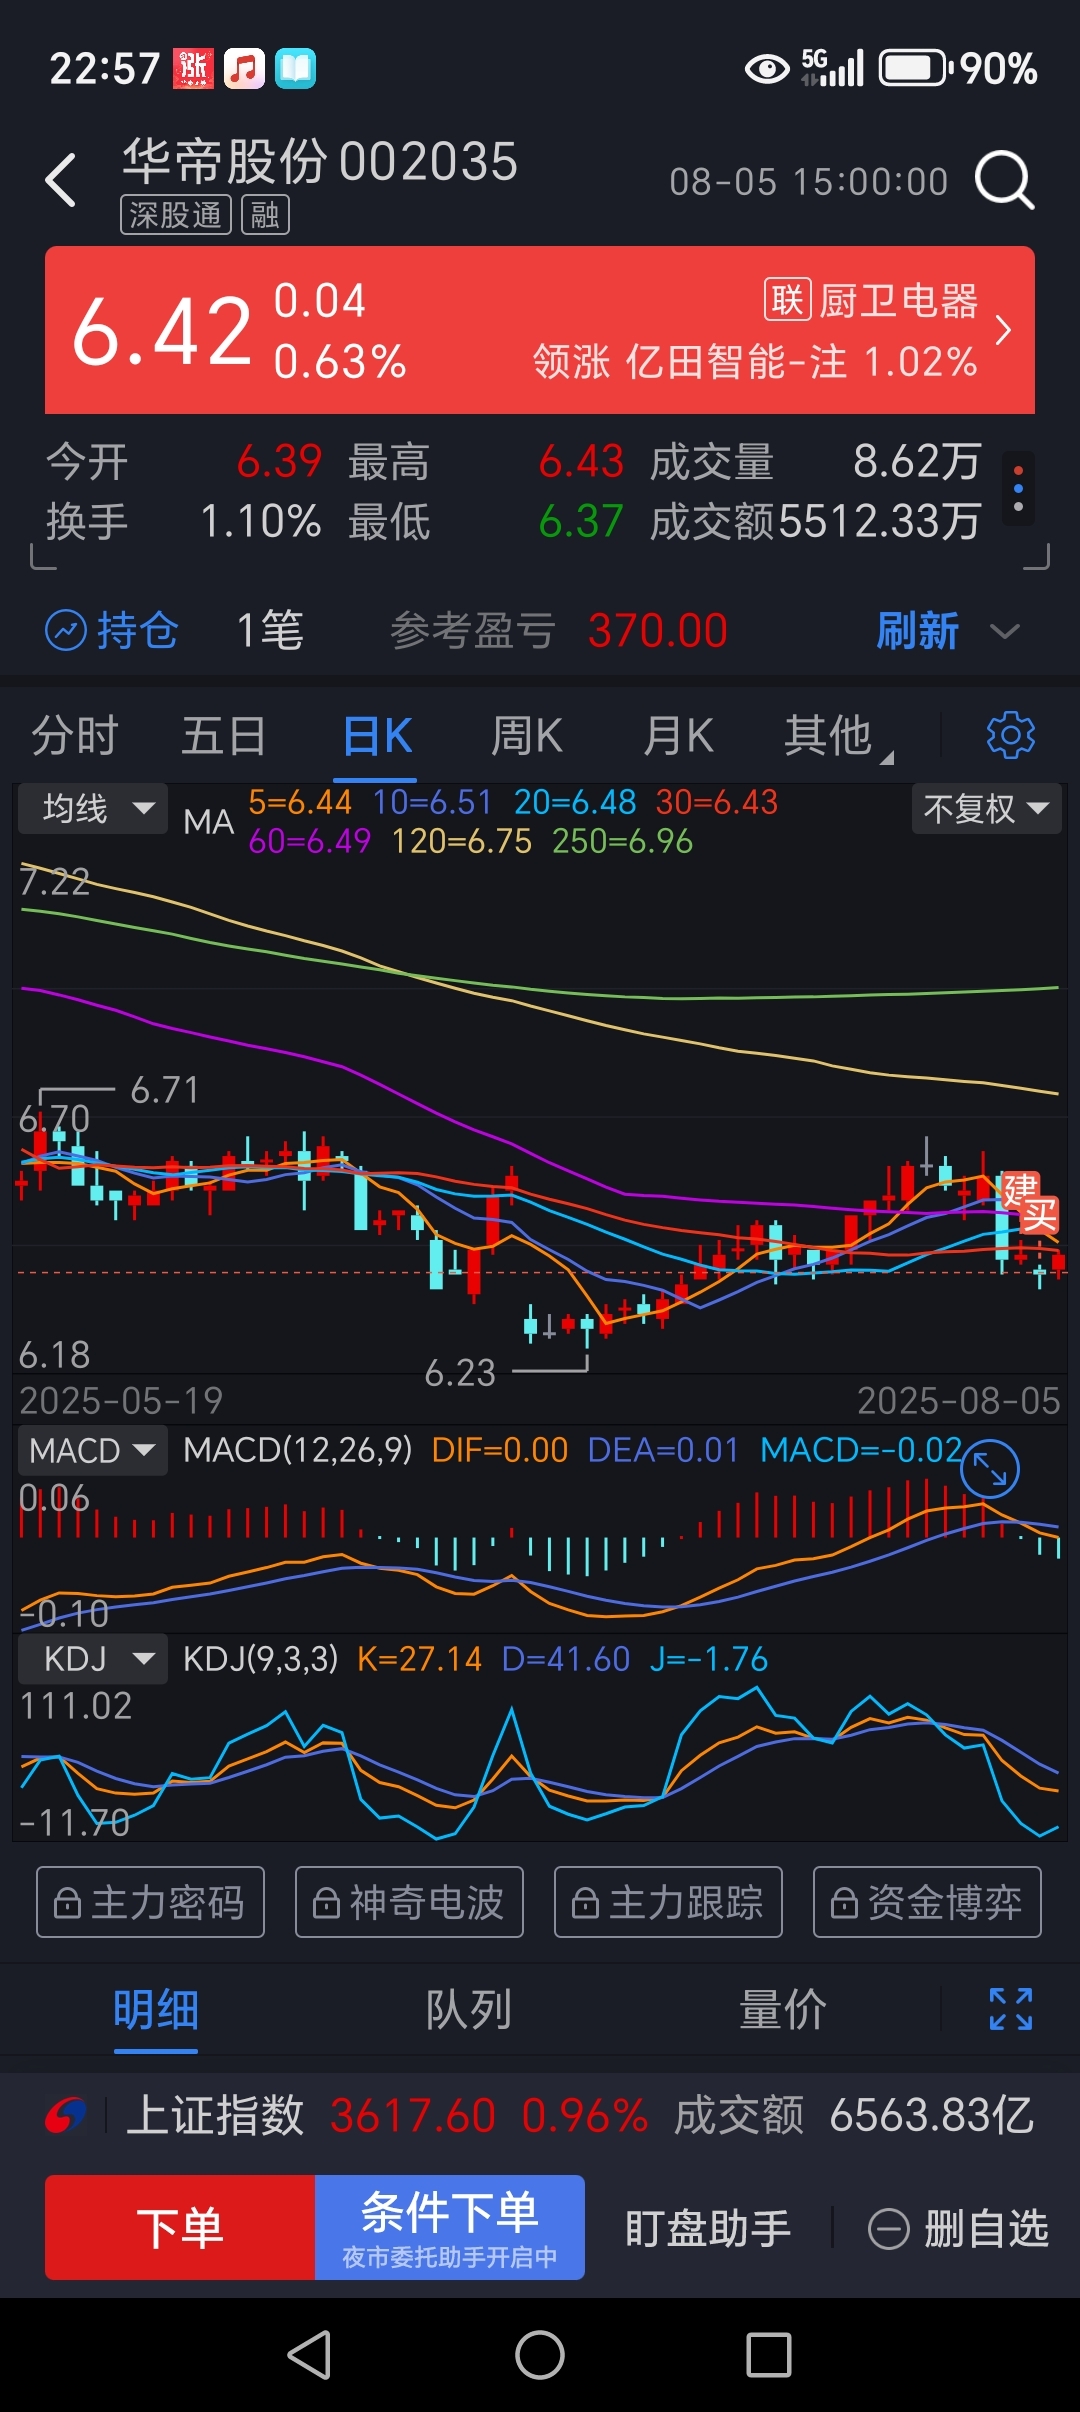Tap Android recent apps button
Screen dimensions: 1080x2412
769,2355
